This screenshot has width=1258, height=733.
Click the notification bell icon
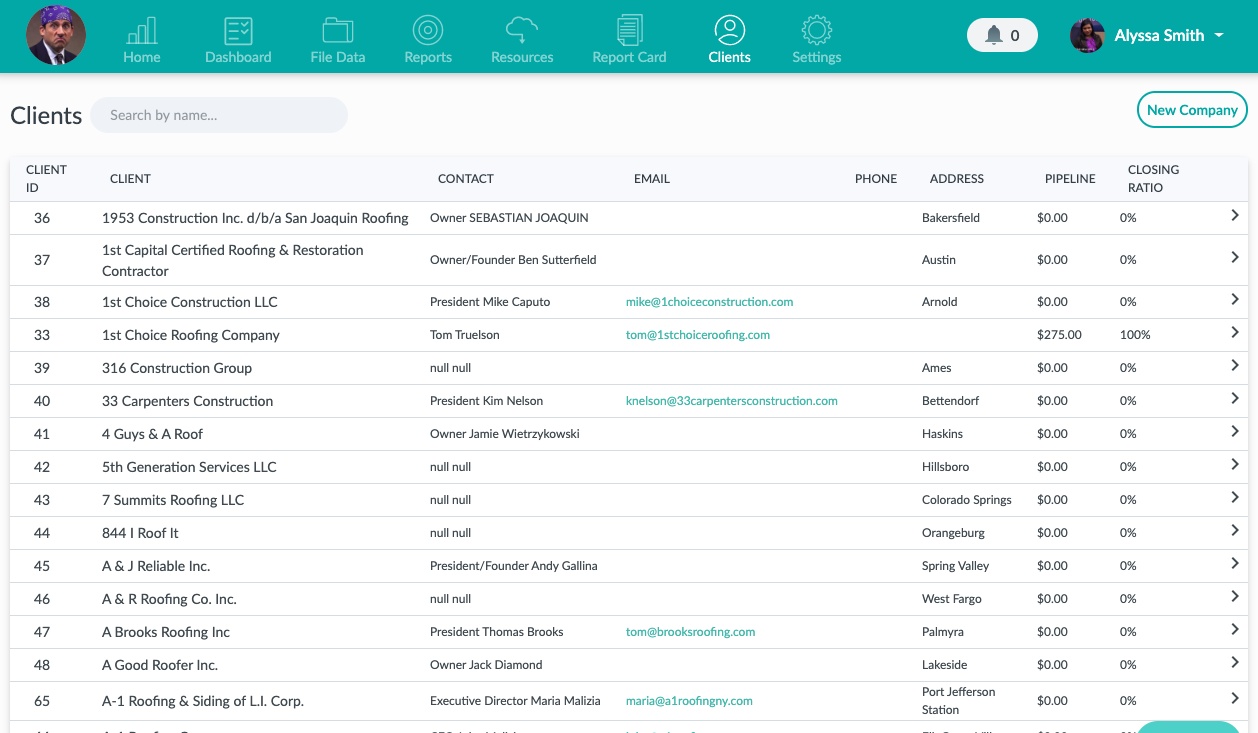[x=994, y=35]
